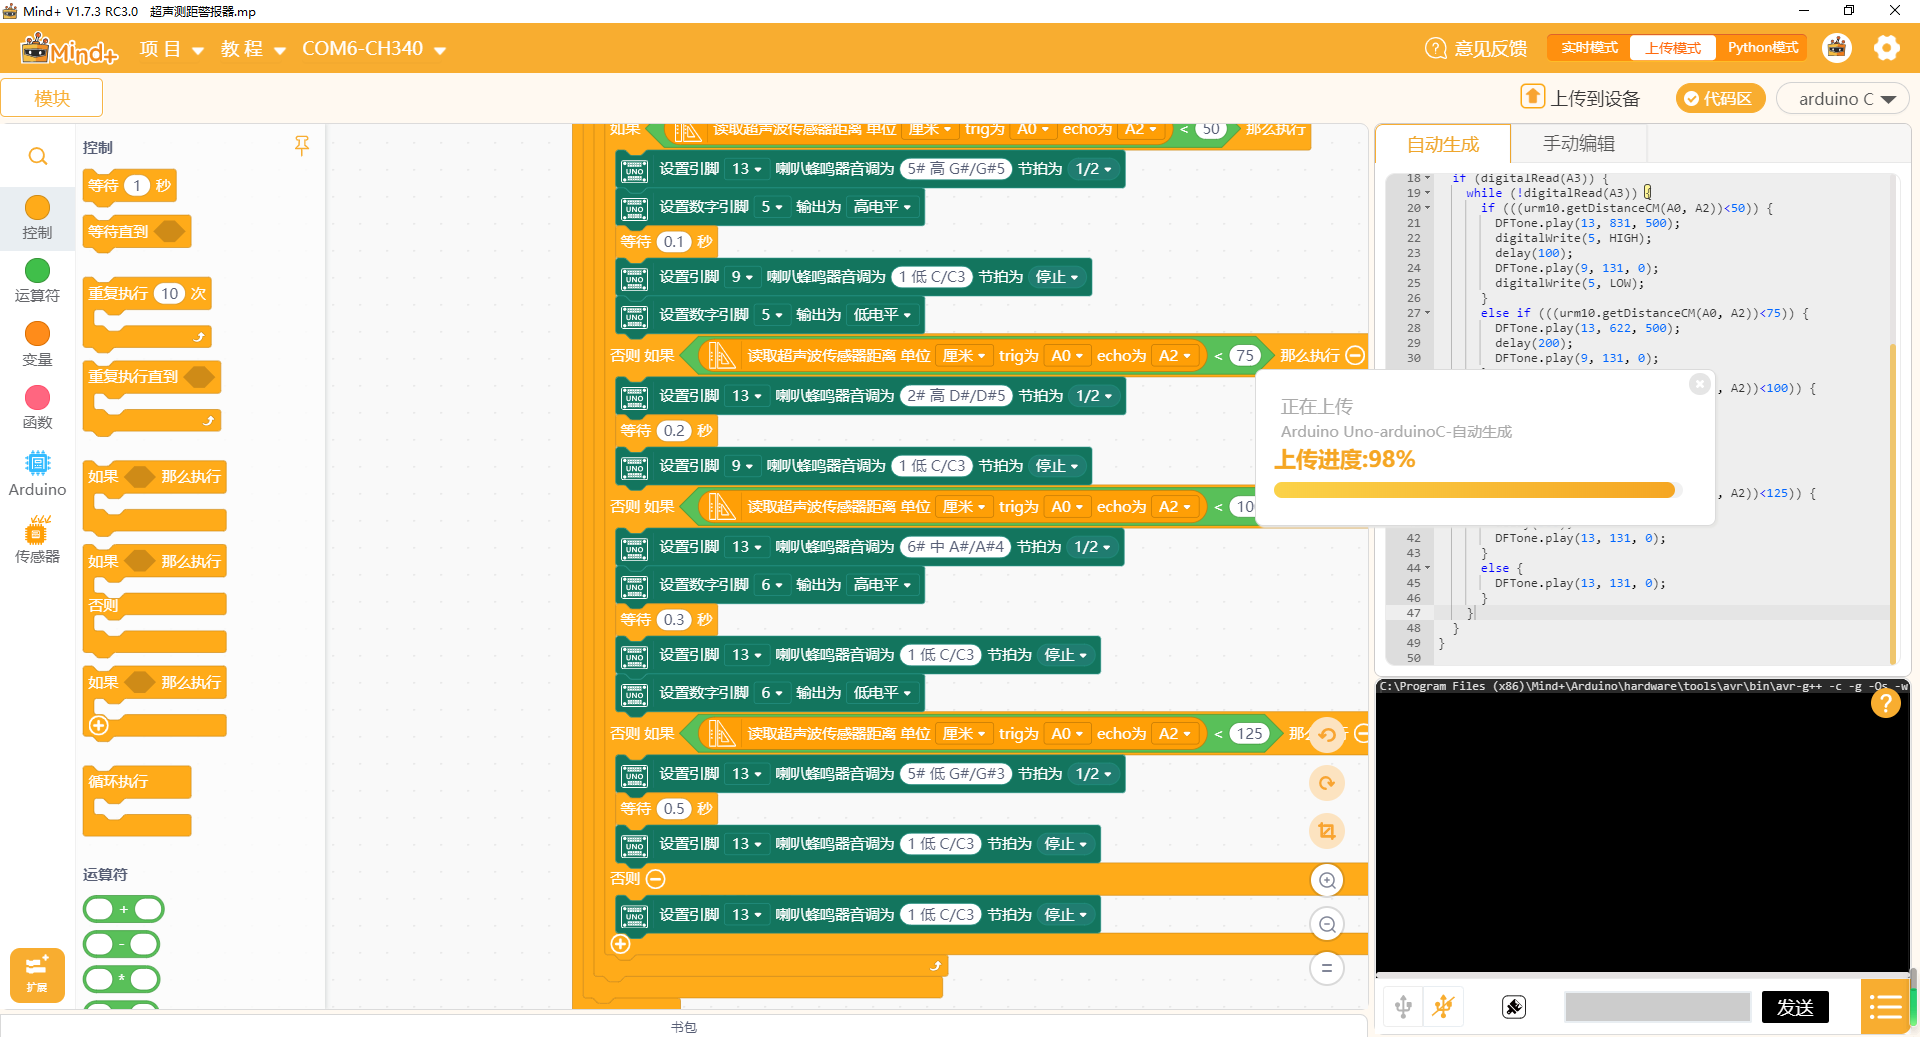The image size is (1920, 1037).
Task: Pin the block palette with pushpin icon
Action: click(302, 146)
